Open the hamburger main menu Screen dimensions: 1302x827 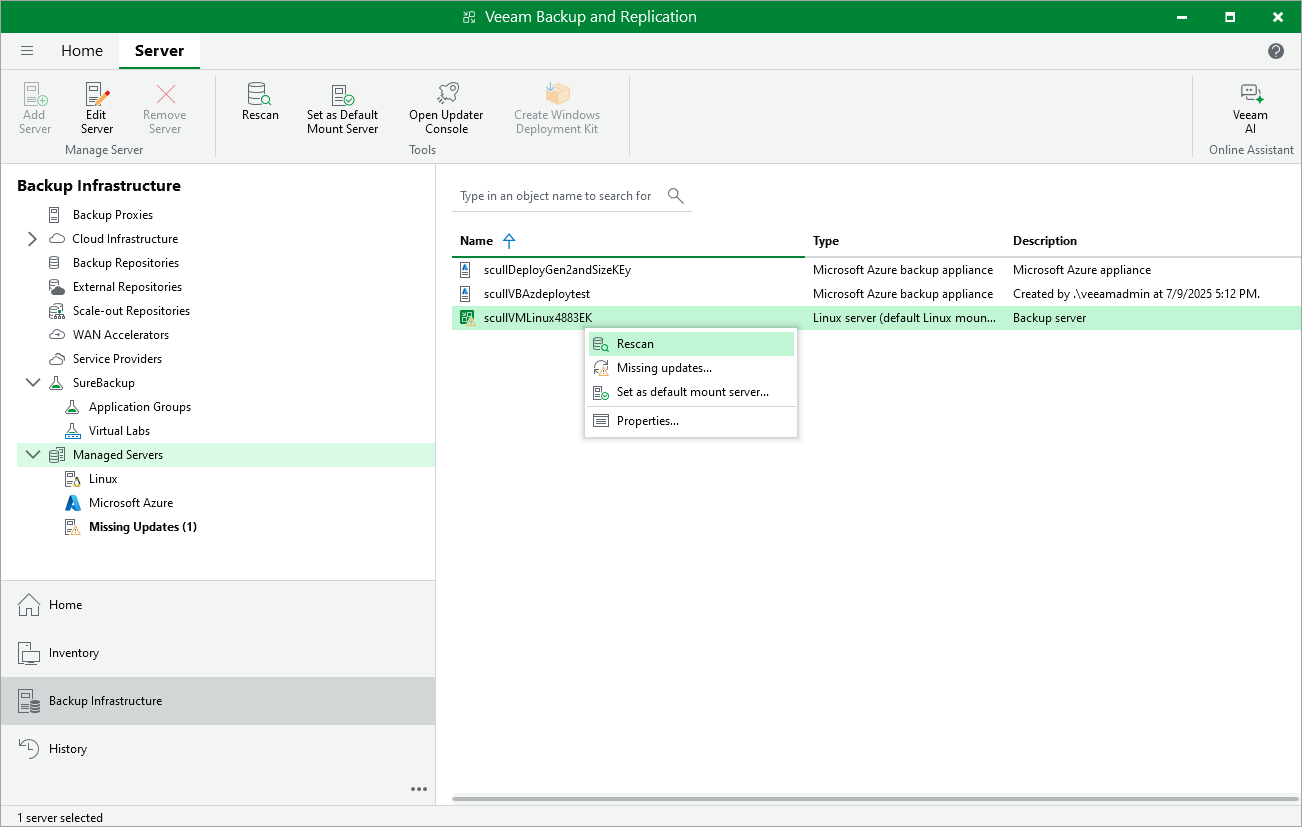tap(27, 51)
